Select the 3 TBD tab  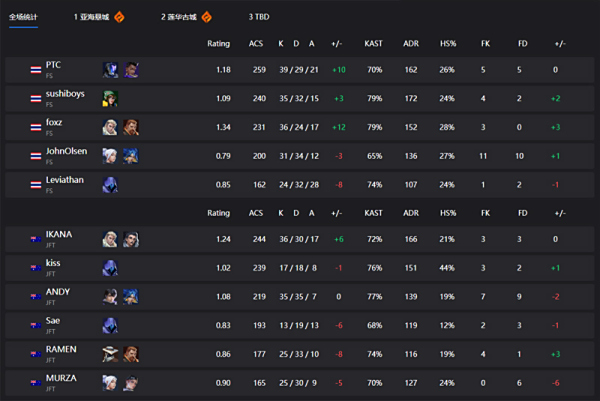pos(258,17)
